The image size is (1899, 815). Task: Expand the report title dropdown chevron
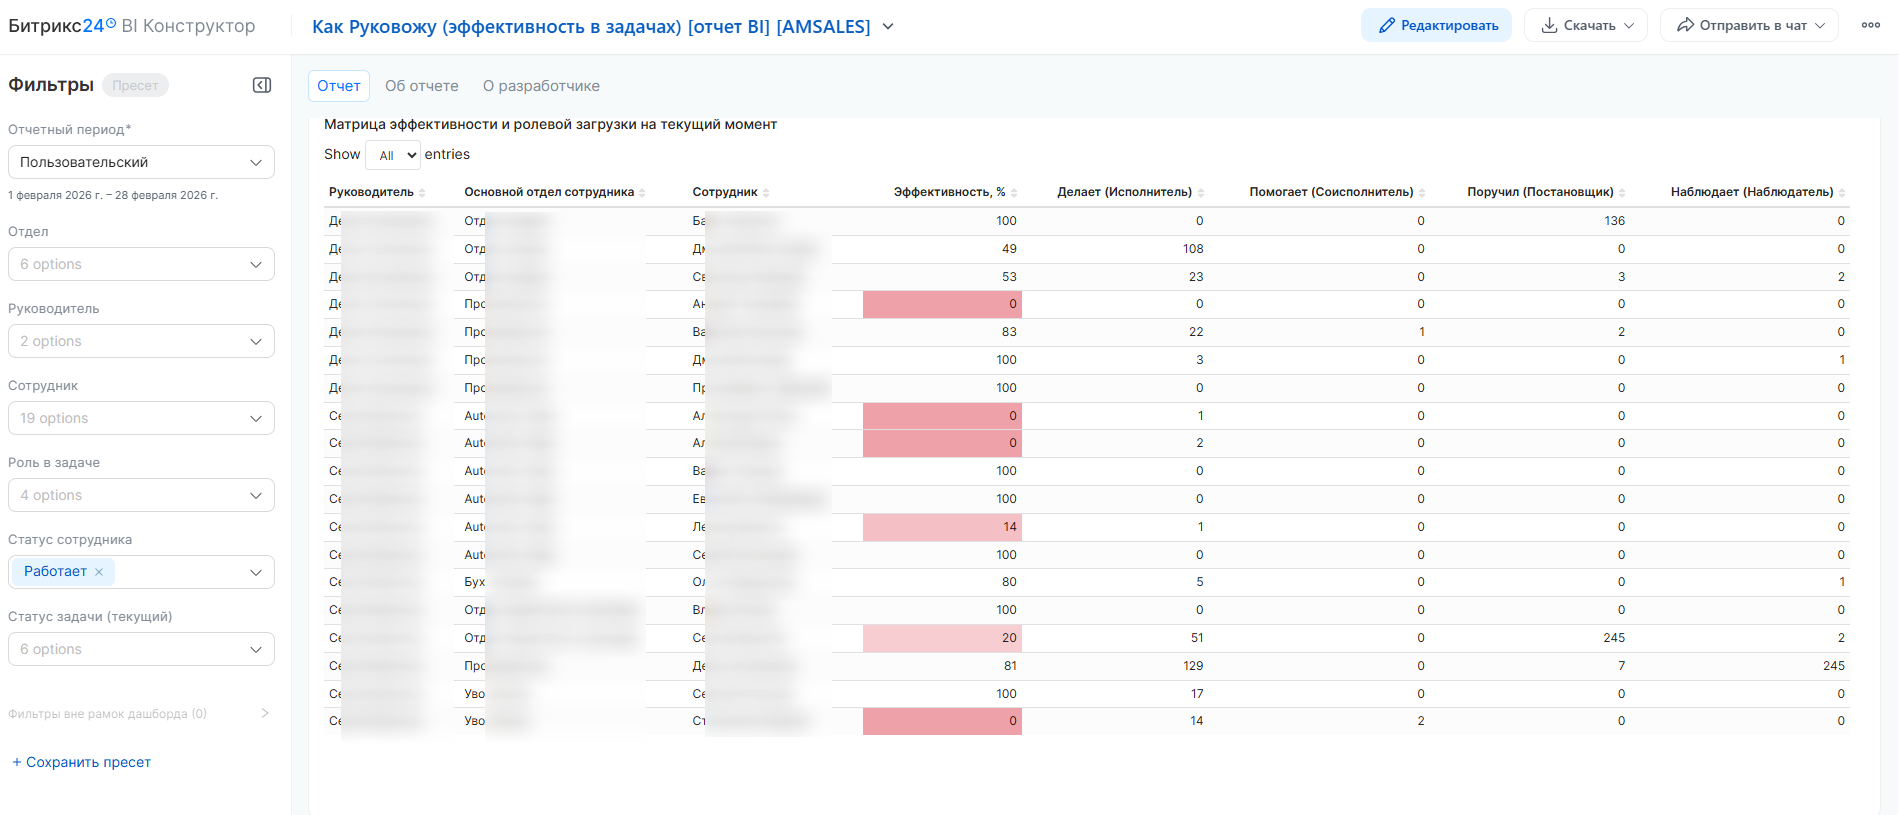click(888, 27)
